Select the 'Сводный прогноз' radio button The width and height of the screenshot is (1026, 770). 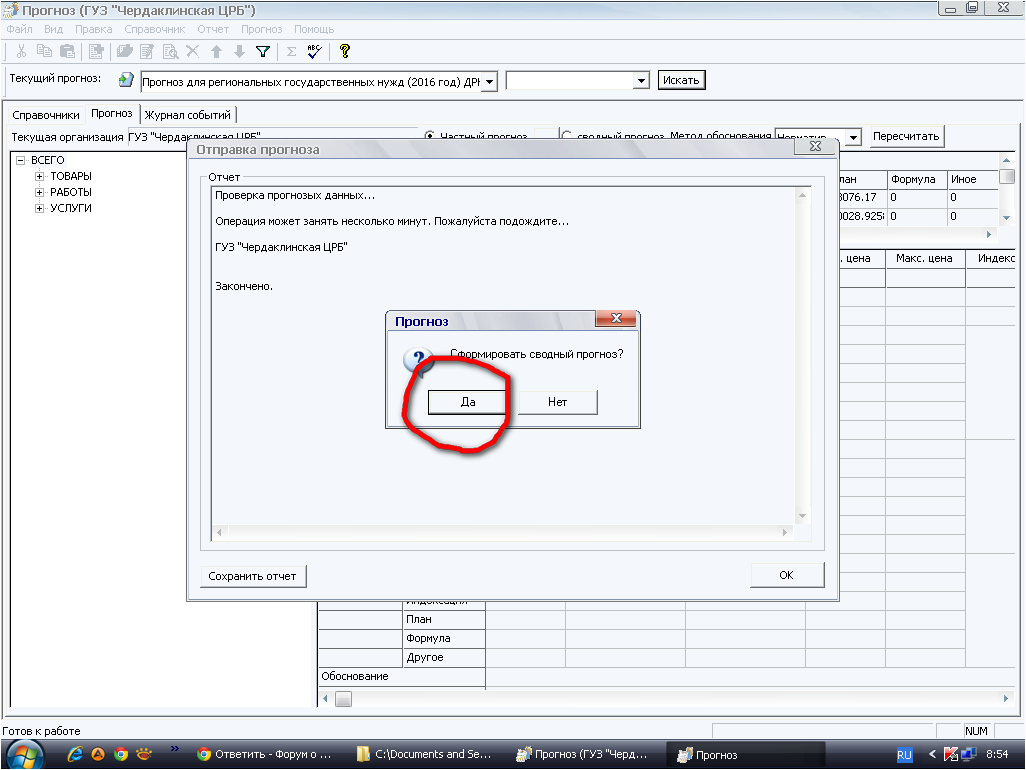click(566, 136)
